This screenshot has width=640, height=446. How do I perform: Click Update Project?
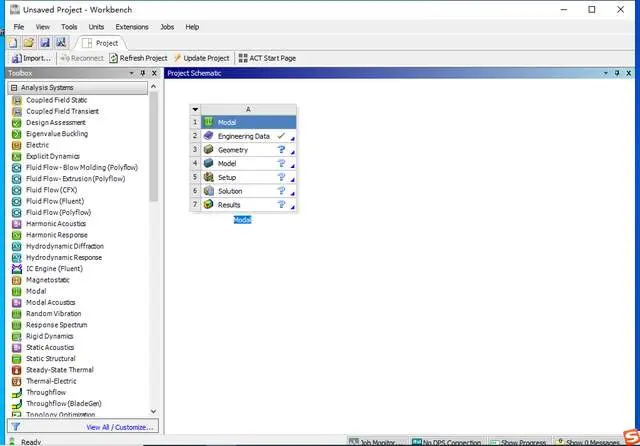pyautogui.click(x=202, y=58)
